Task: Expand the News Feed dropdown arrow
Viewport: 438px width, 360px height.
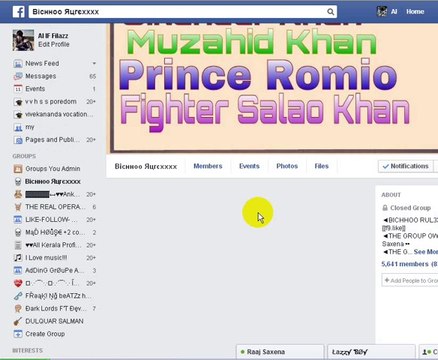Action: (x=94, y=63)
